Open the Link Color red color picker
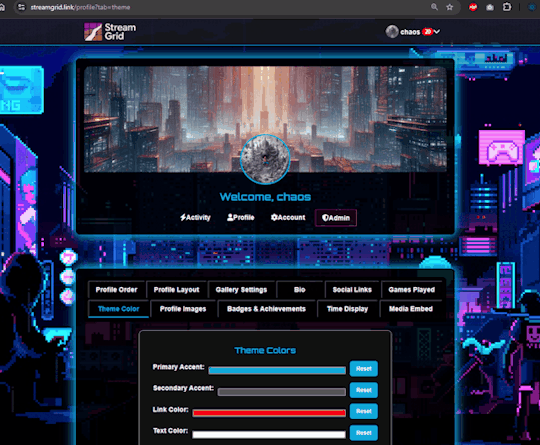Image resolution: width=540 pixels, height=445 pixels. click(269, 413)
